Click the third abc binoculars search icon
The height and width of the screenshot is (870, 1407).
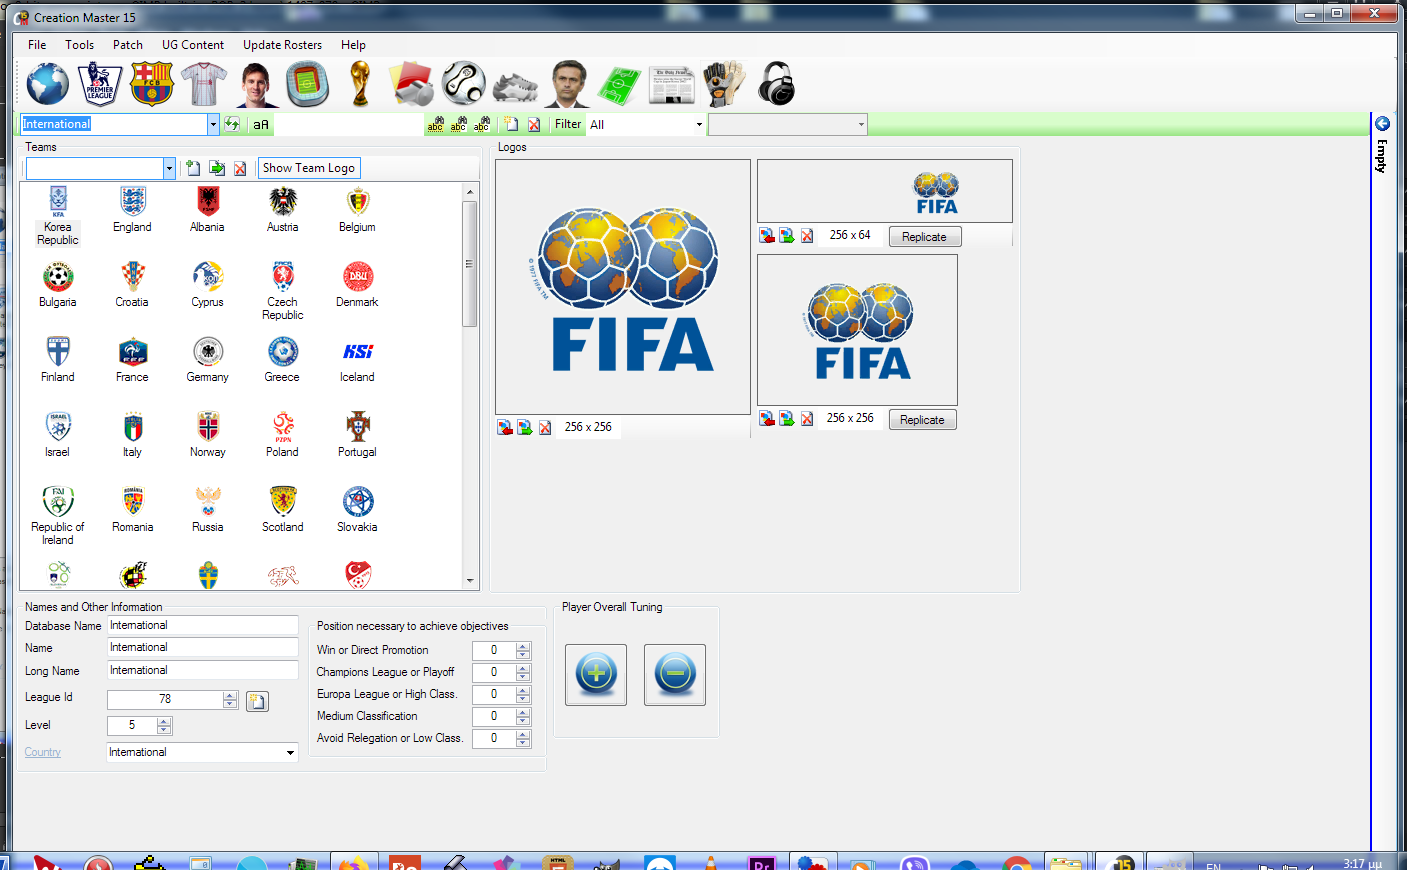click(x=481, y=124)
